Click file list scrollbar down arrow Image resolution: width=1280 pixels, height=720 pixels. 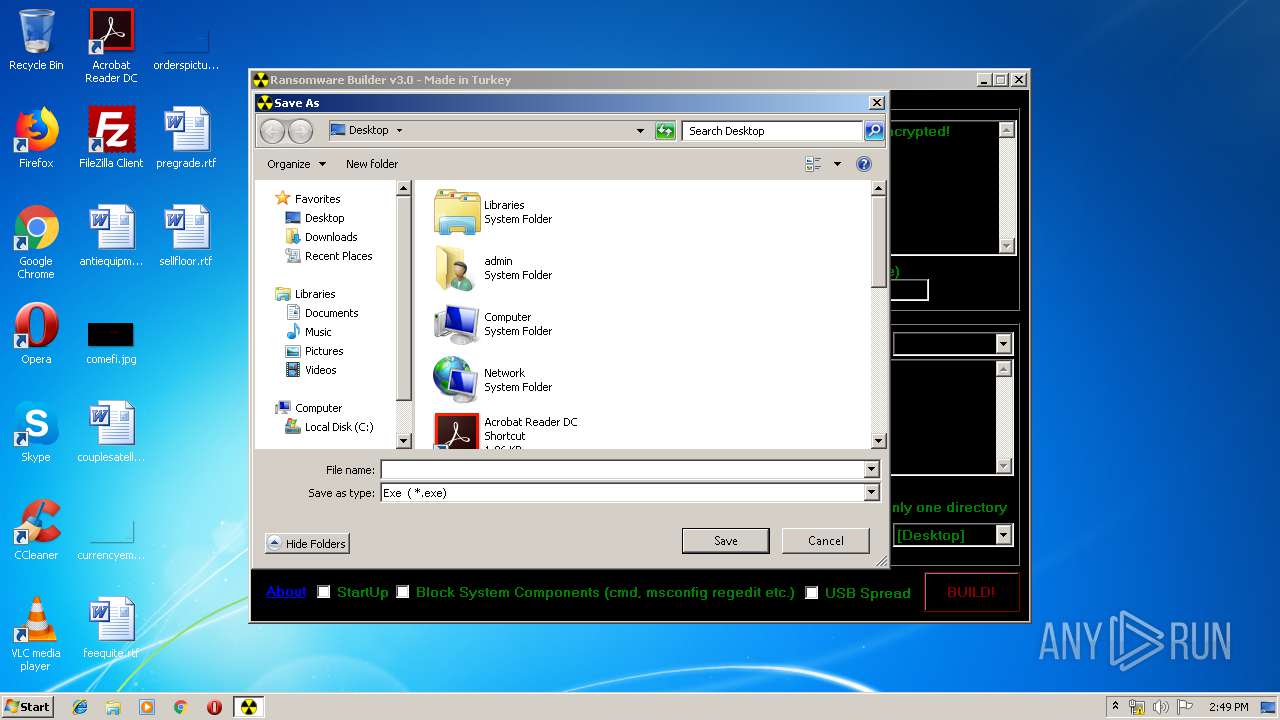tap(879, 441)
